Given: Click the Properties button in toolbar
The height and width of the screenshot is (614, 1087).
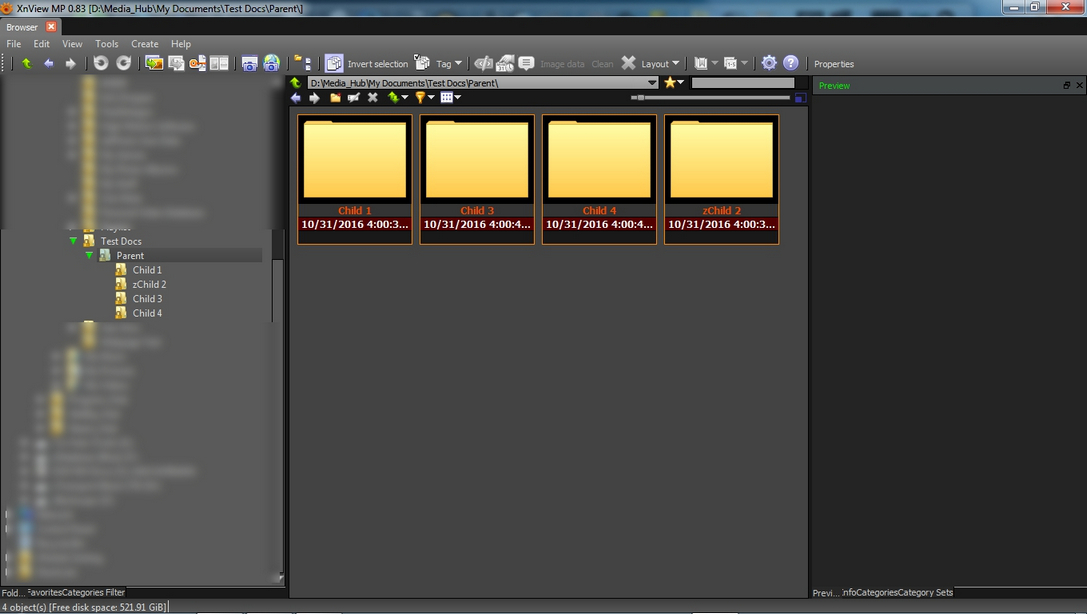Looking at the screenshot, I should (x=834, y=64).
